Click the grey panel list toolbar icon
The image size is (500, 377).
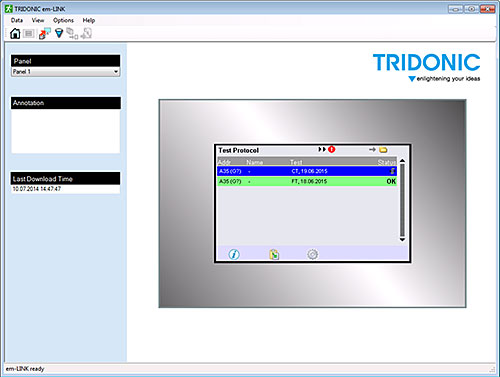[x=29, y=33]
